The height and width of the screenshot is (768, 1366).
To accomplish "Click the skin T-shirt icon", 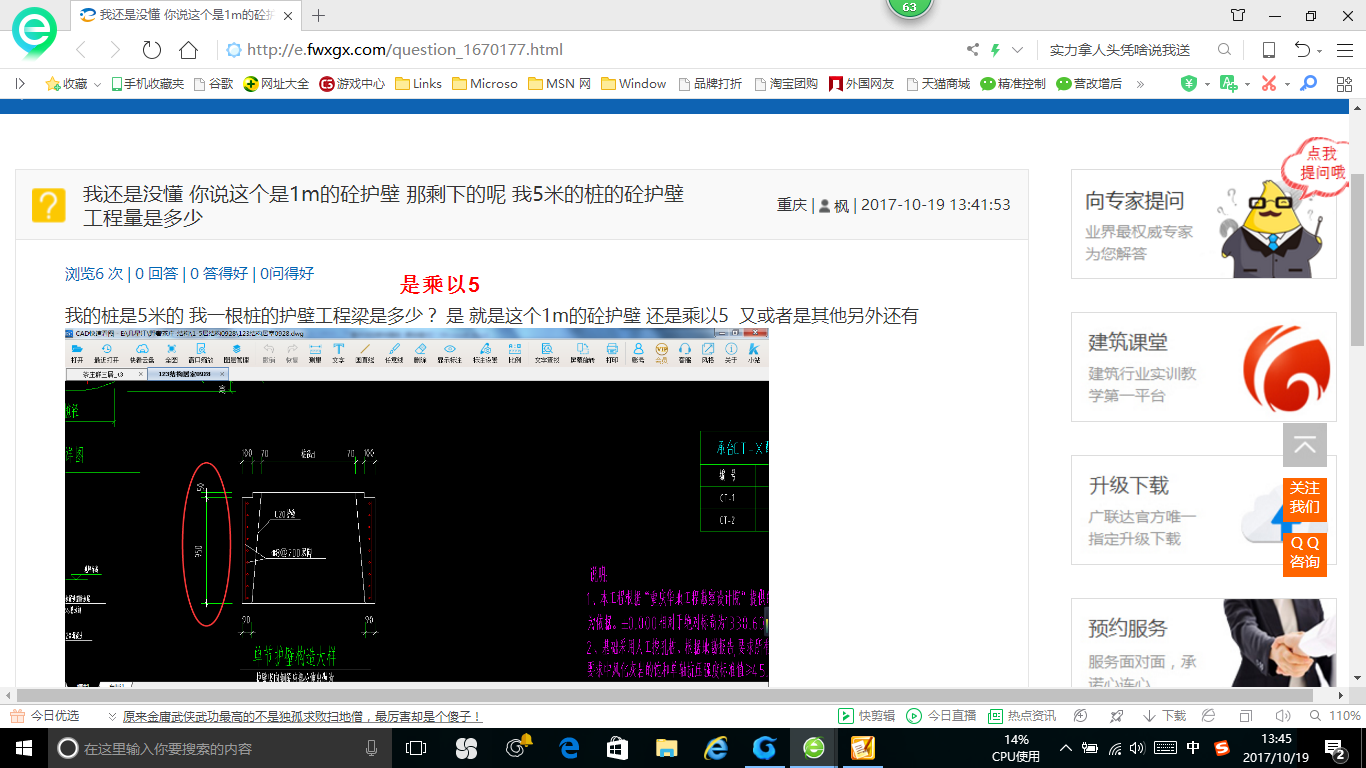I will (x=1238, y=15).
